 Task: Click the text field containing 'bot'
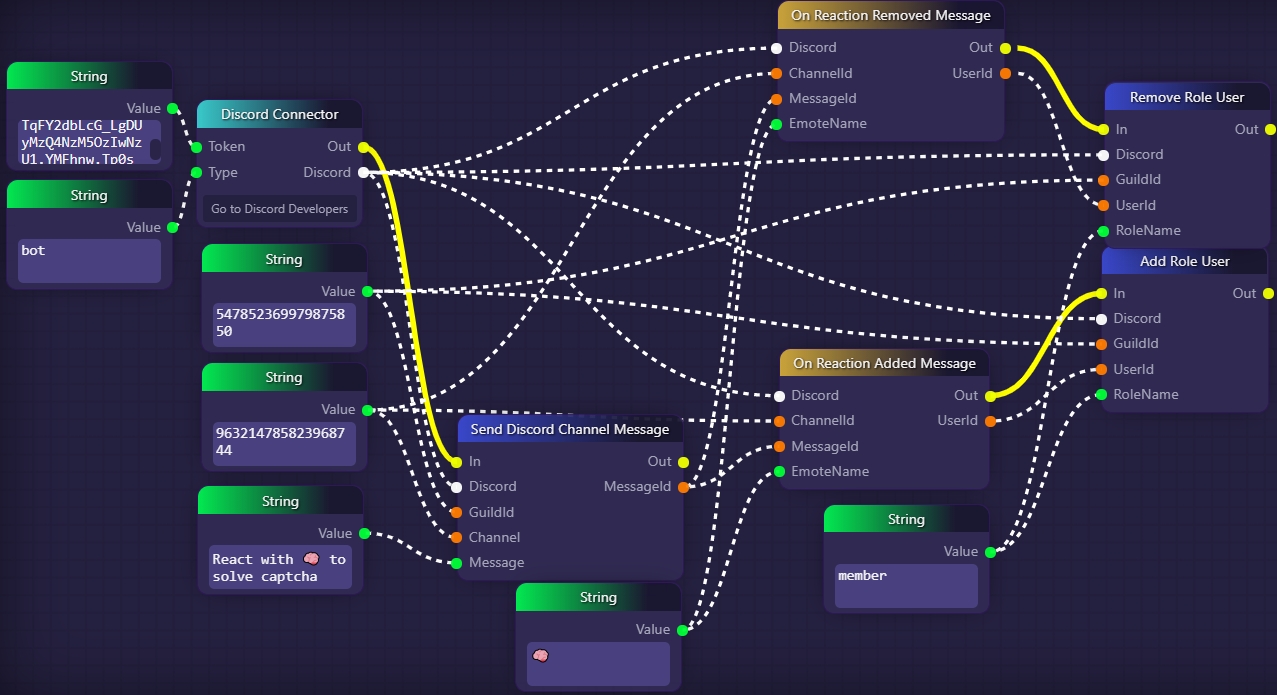click(88, 260)
